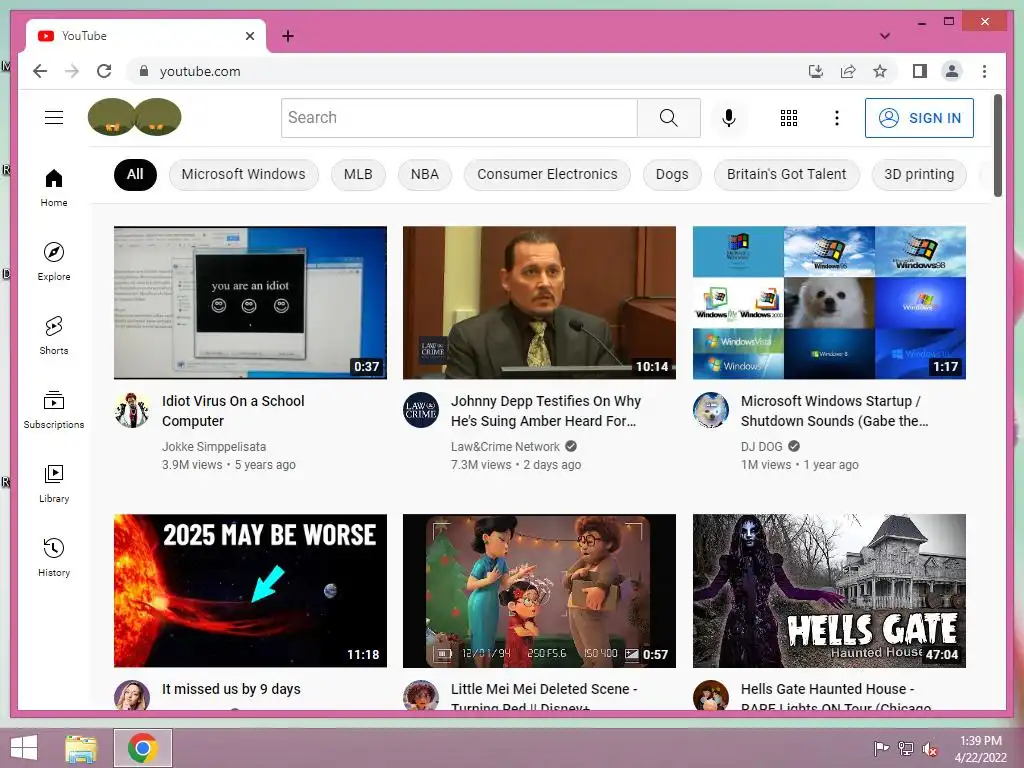Click the Johnny Depp courtroom thumbnail
1024x768 pixels.
[x=539, y=302]
